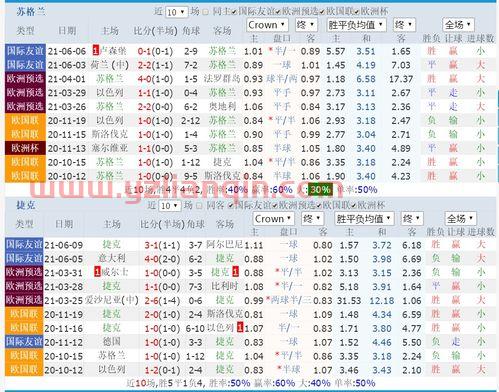The height and width of the screenshot is (392, 499).
Task: Click score 4-0(1-0) in Scotland table
Action: (x=155, y=79)
